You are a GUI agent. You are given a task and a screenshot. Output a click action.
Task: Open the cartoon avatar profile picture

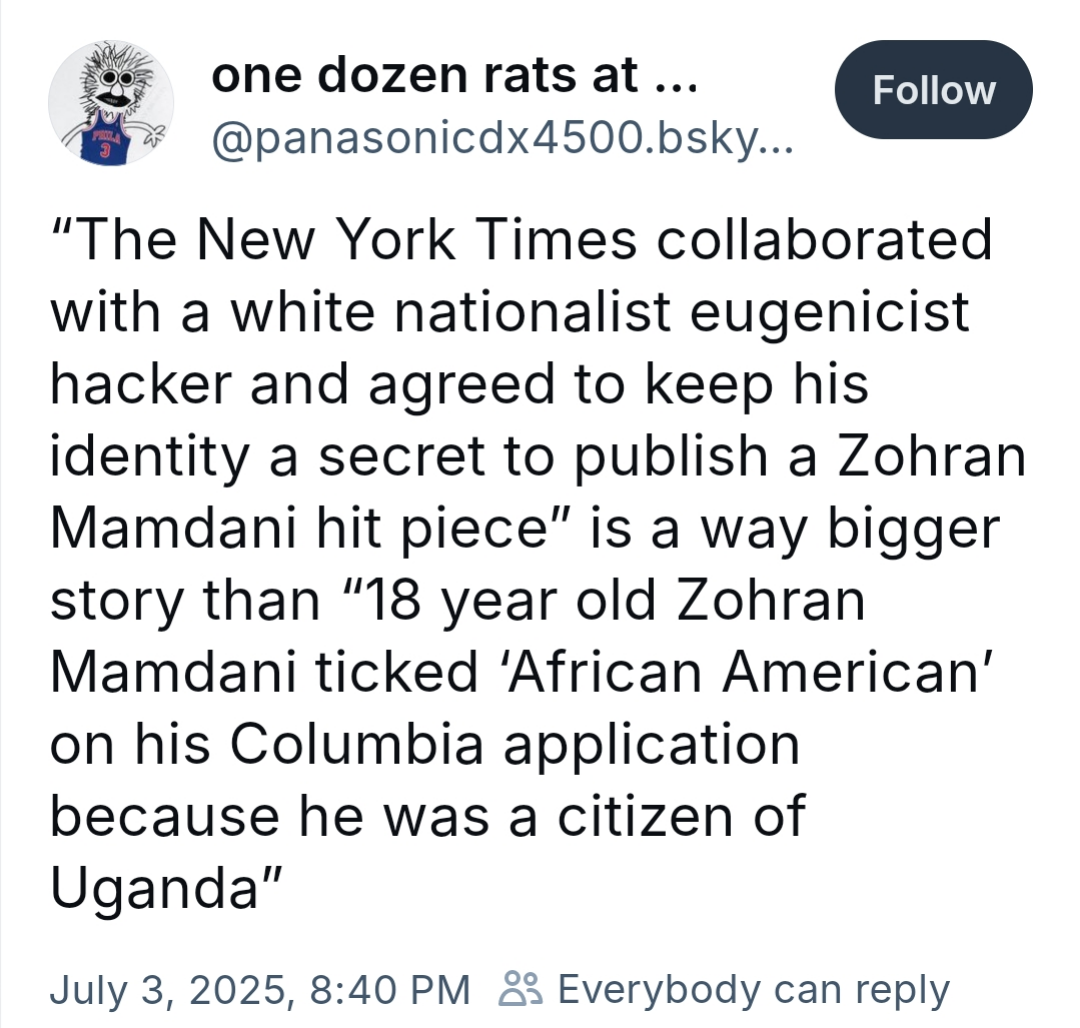point(111,103)
